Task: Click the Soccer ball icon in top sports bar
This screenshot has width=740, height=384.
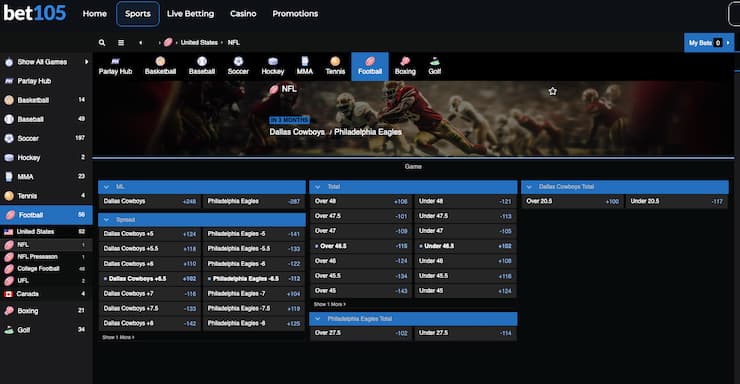Action: (238, 61)
